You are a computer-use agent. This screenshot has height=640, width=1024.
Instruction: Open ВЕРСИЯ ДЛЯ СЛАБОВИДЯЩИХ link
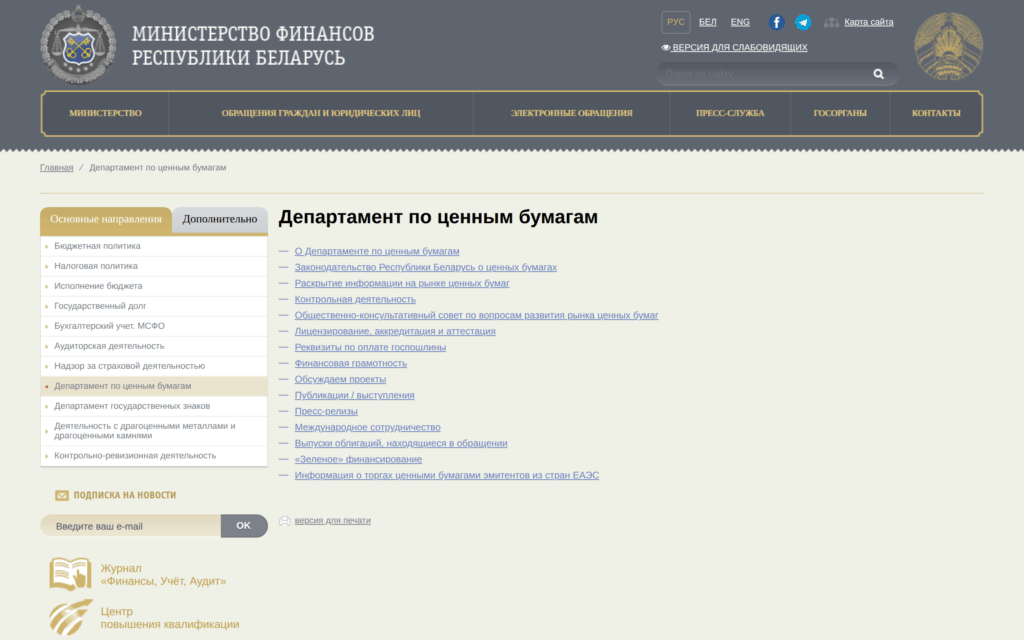click(739, 48)
